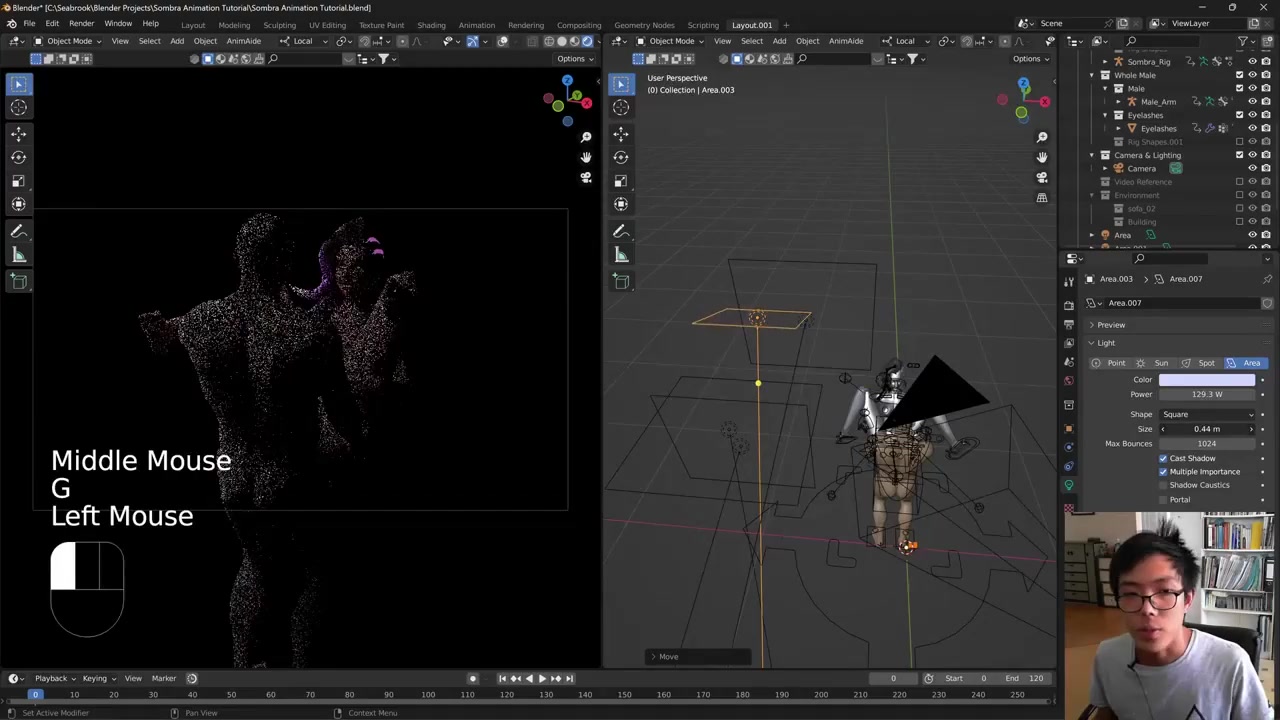Open Options in the right viewport header
Screen dimensions: 1280x720
coord(1029,59)
